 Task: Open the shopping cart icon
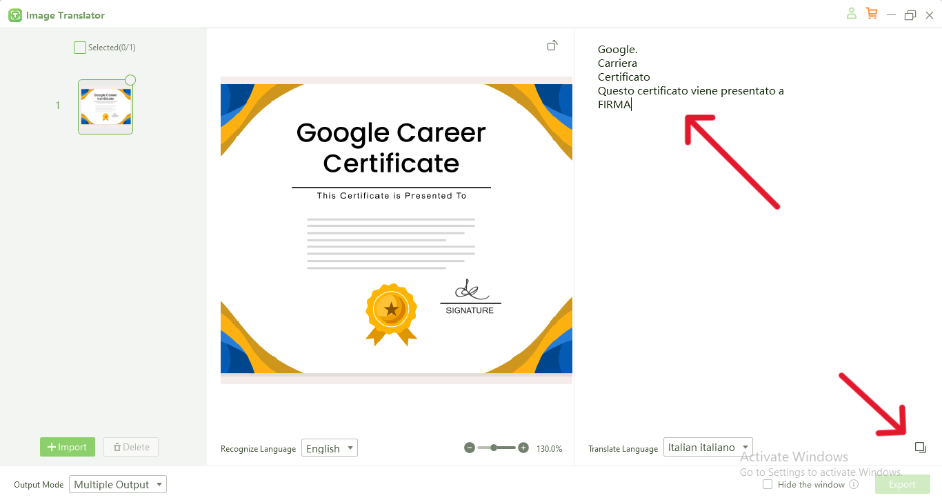(871, 14)
